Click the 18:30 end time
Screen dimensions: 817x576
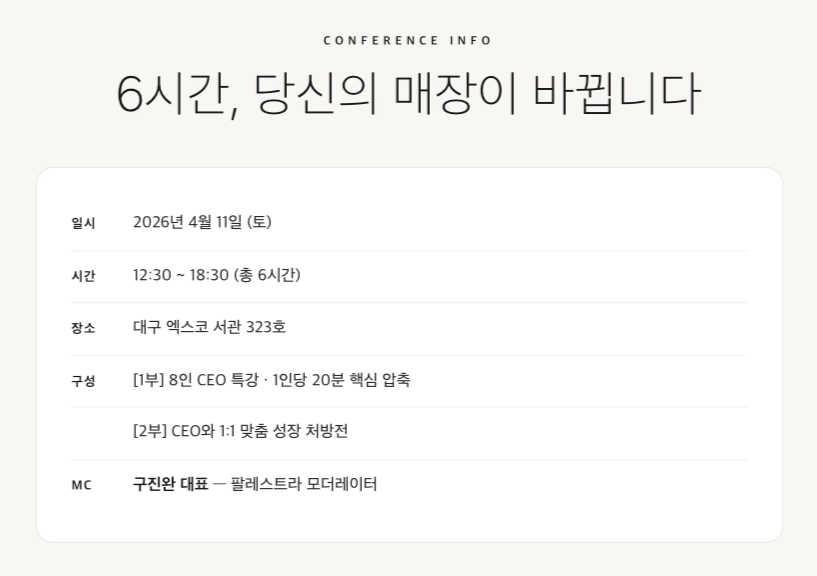(209, 275)
